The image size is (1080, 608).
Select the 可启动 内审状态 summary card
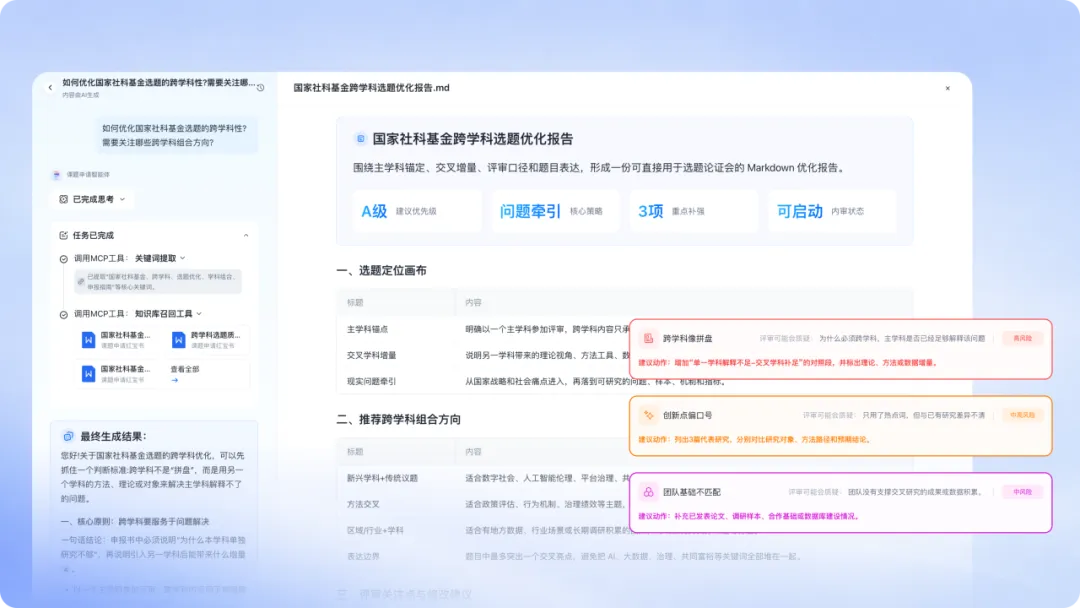[832, 211]
